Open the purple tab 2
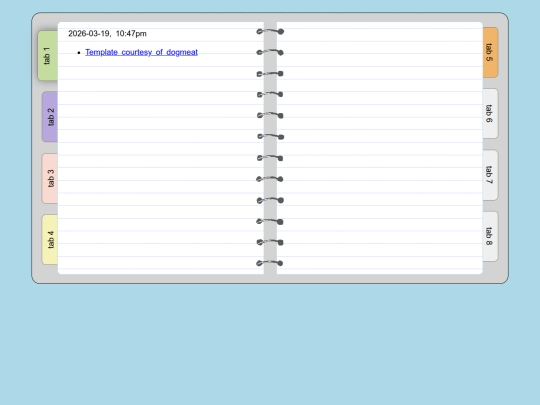The height and width of the screenshot is (405, 540). point(50,117)
